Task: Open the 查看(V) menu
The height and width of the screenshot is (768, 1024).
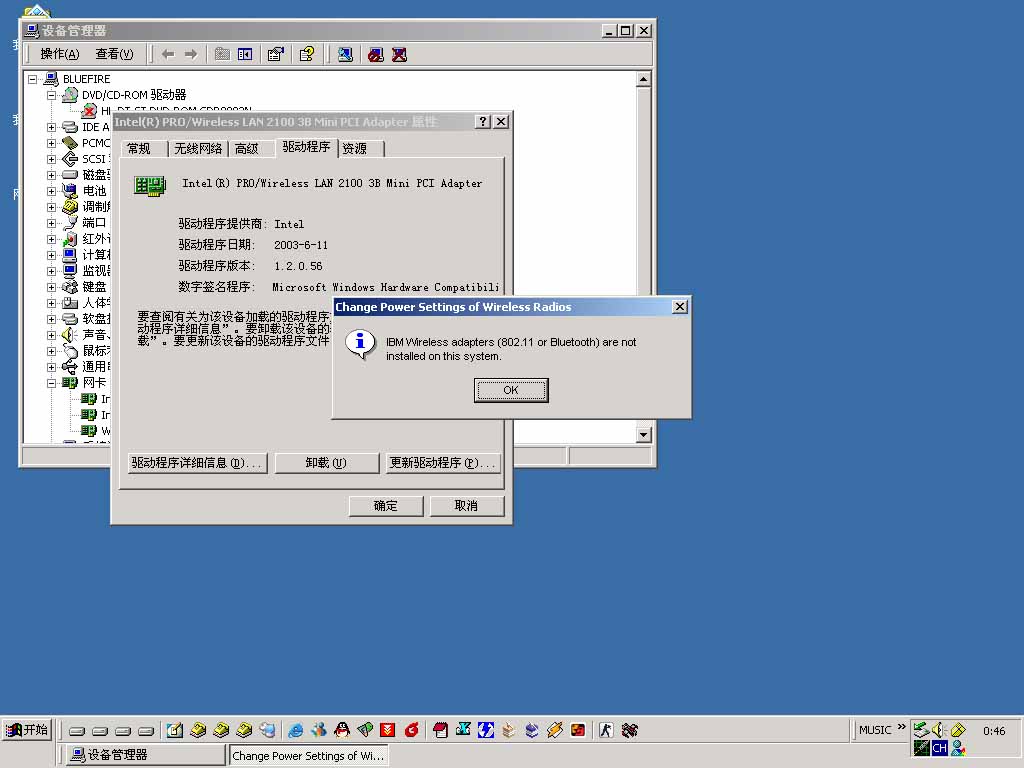Action: [x=114, y=54]
